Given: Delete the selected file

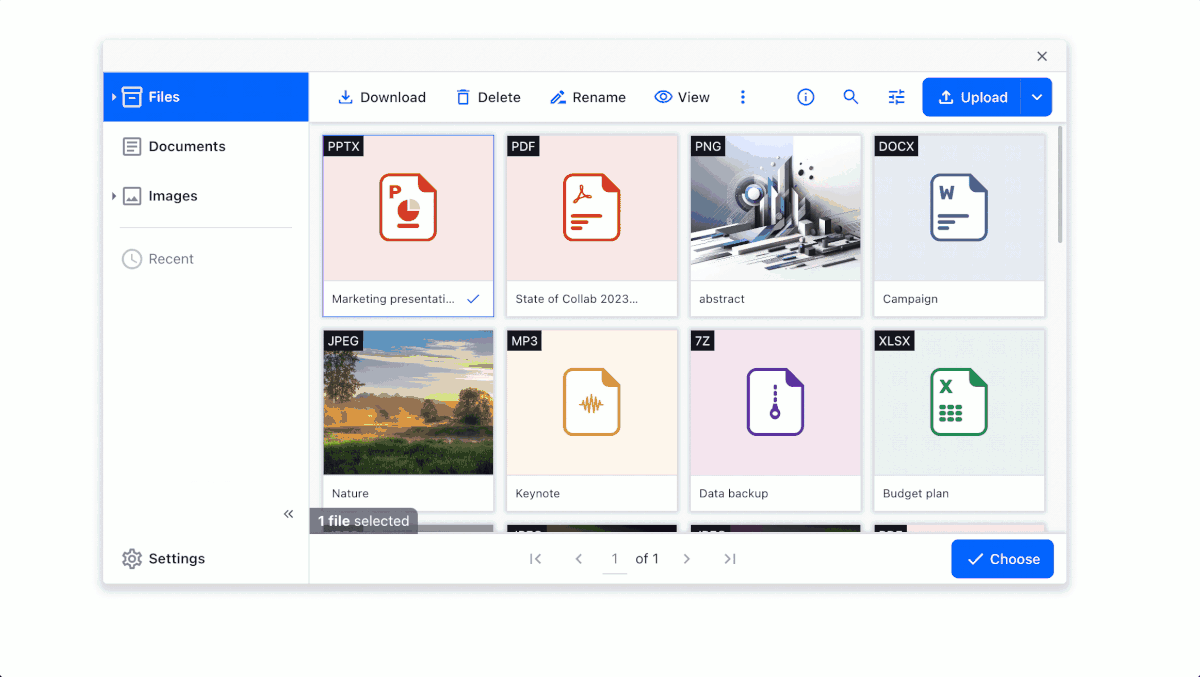Looking at the screenshot, I should pos(463,97).
